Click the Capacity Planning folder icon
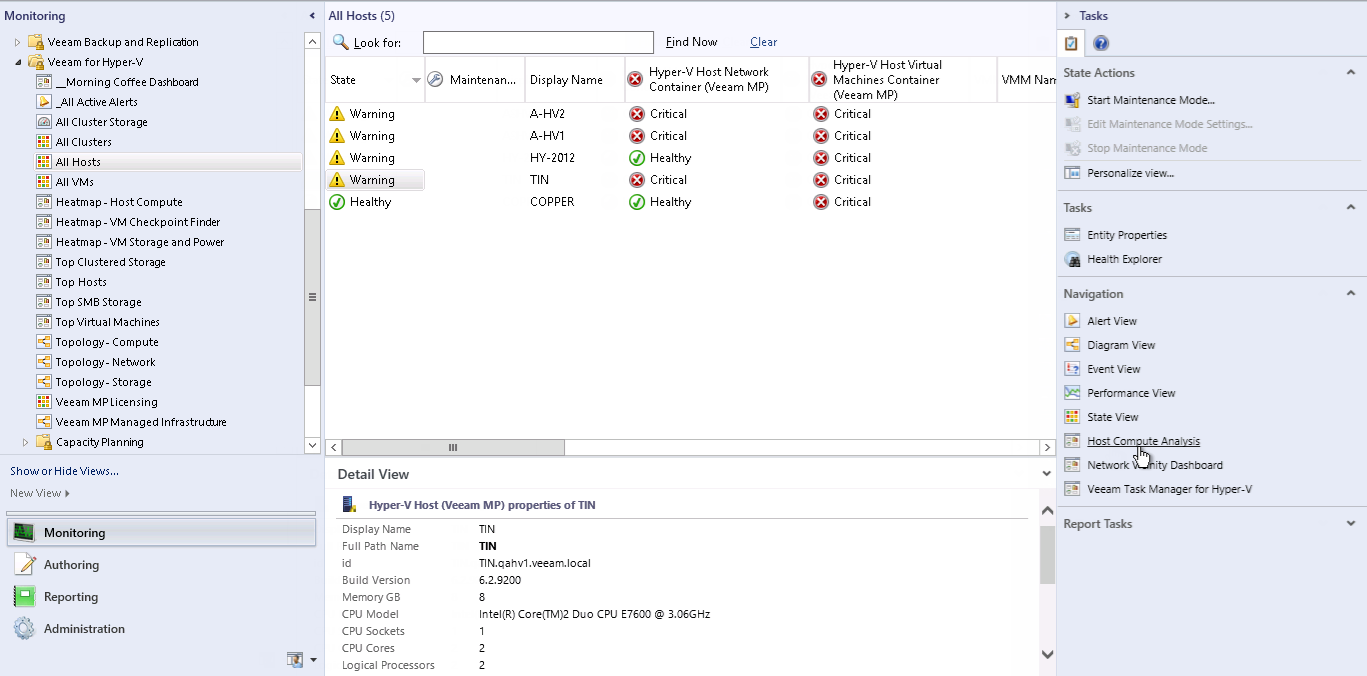Image resolution: width=1367 pixels, height=676 pixels. click(44, 442)
